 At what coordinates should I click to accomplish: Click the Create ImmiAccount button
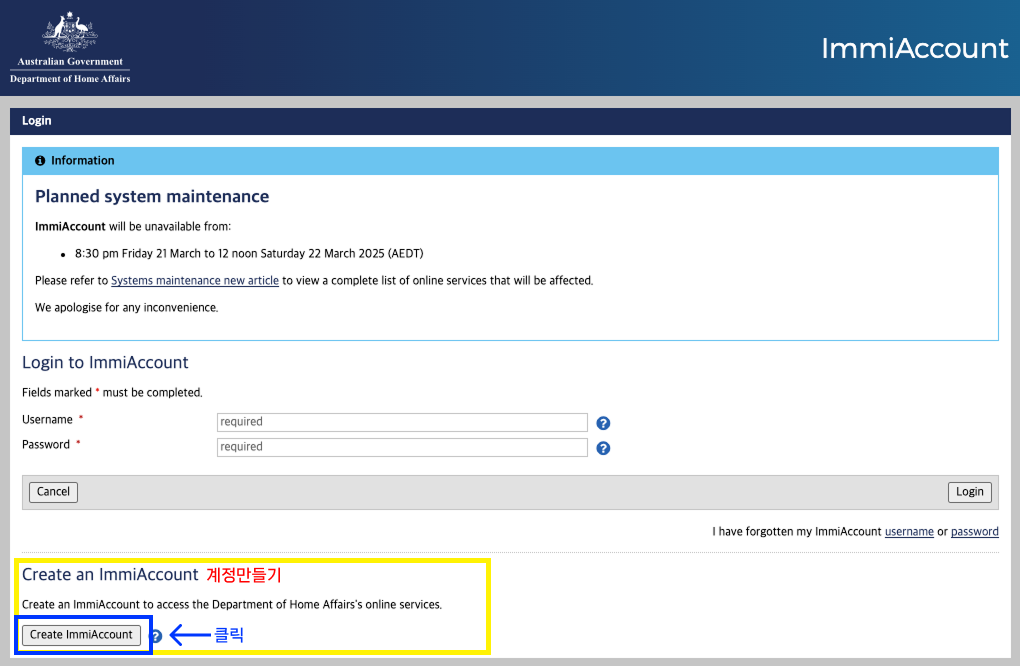click(81, 635)
